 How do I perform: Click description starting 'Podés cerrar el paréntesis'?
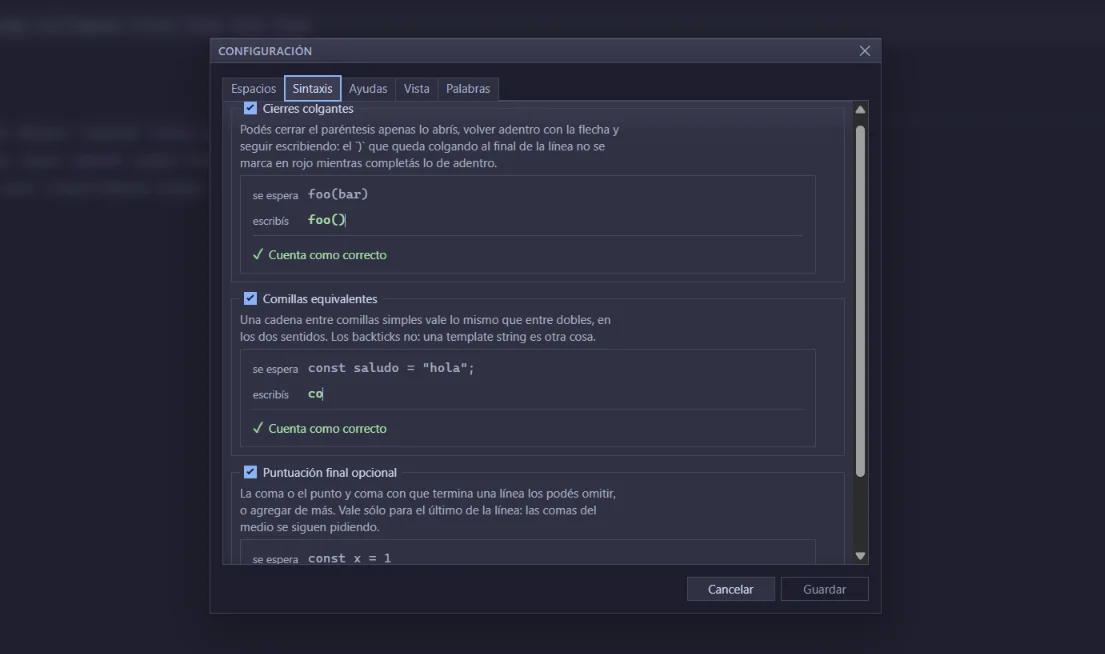pyautogui.click(x=429, y=147)
